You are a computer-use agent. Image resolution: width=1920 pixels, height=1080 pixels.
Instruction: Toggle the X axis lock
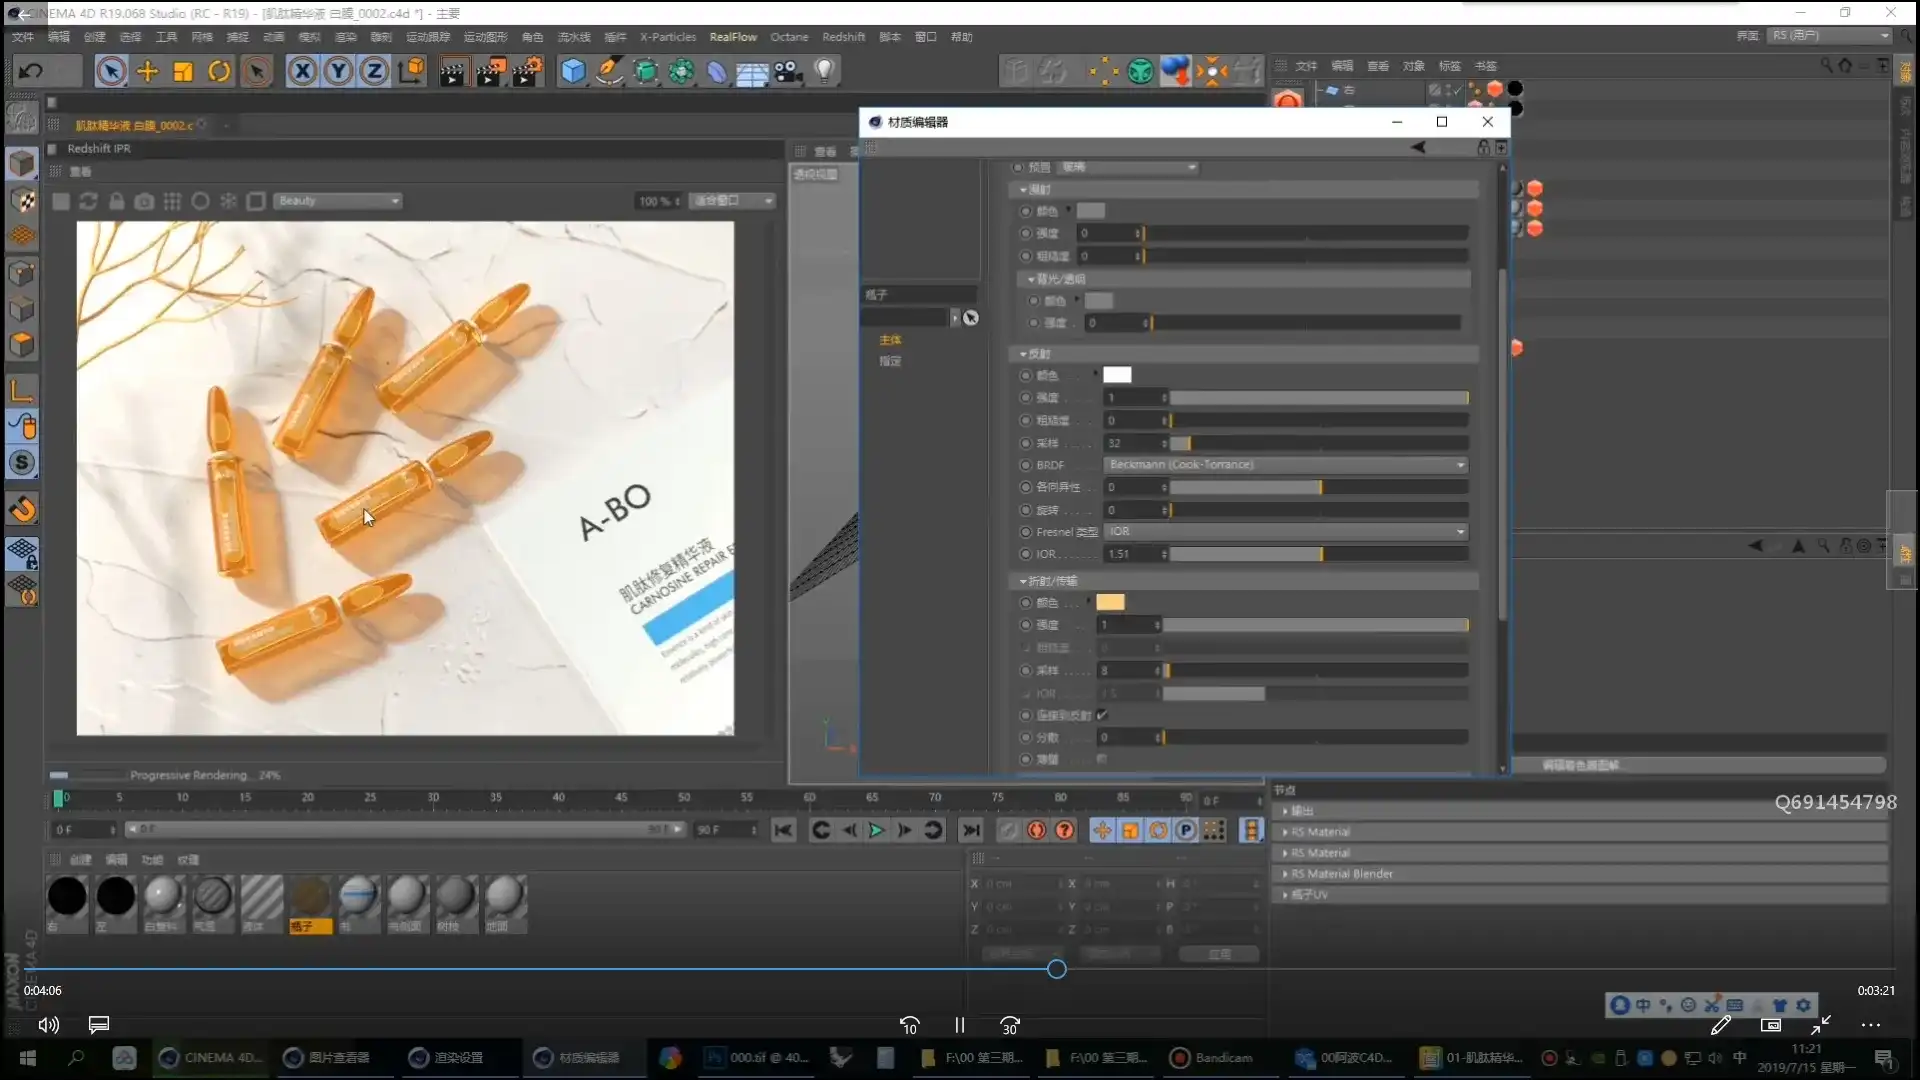(x=302, y=71)
